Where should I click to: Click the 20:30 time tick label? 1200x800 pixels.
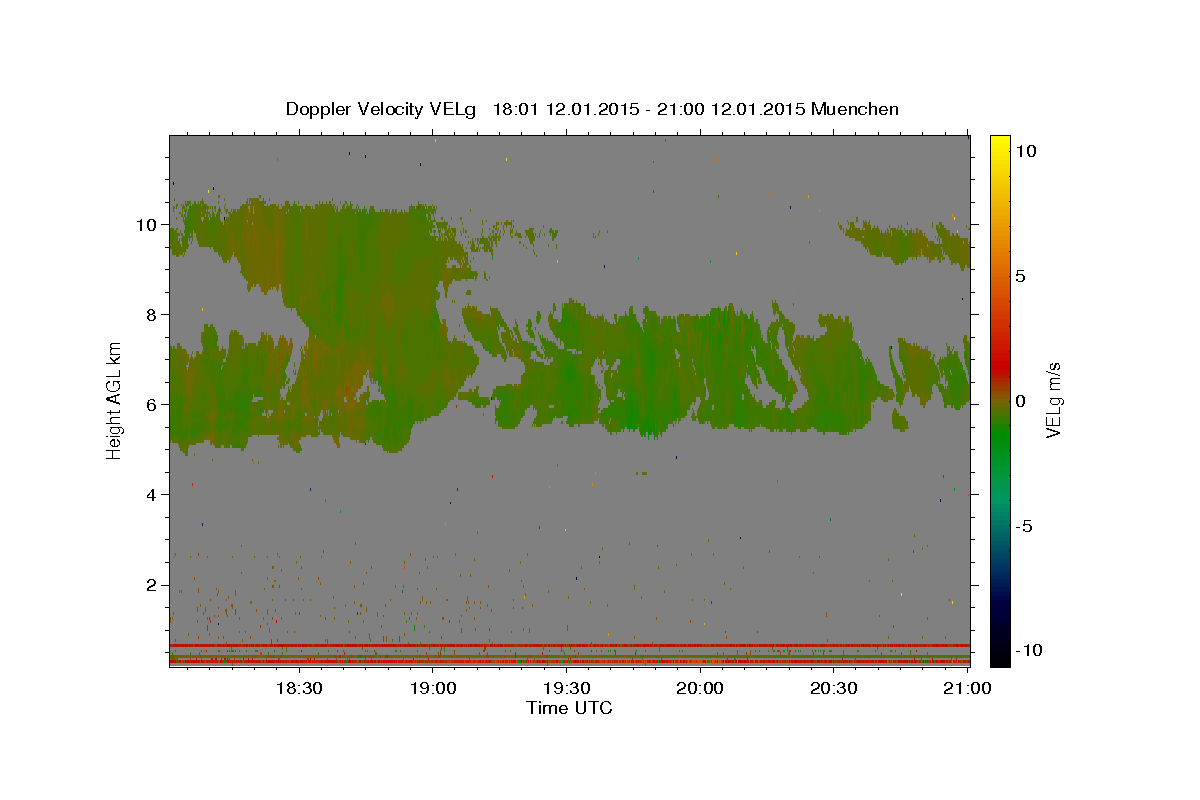coord(833,688)
